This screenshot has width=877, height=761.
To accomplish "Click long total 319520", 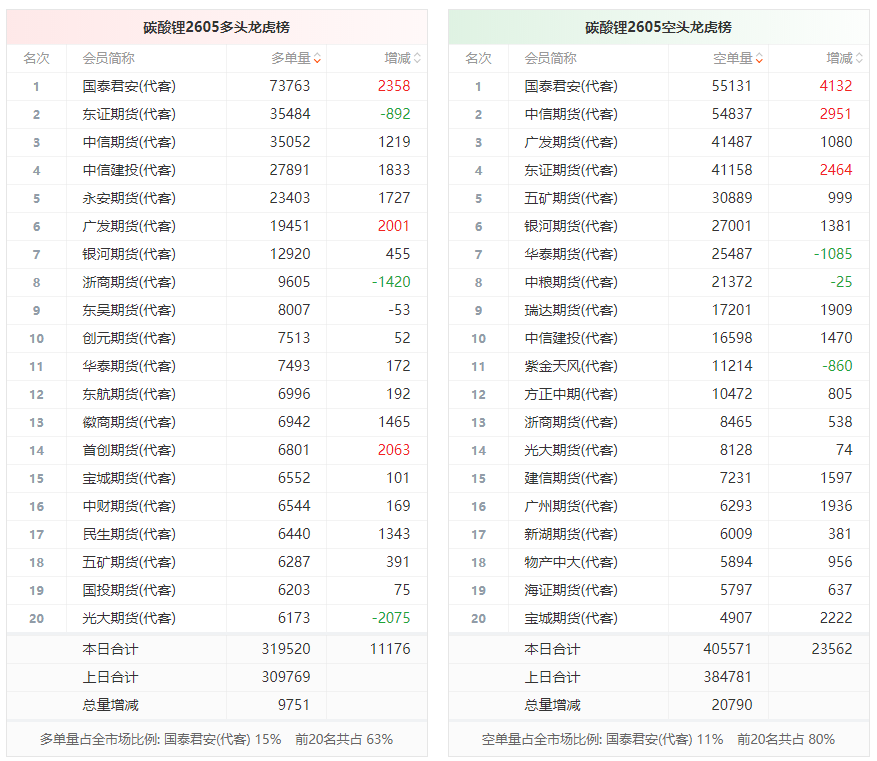I will (x=286, y=649).
